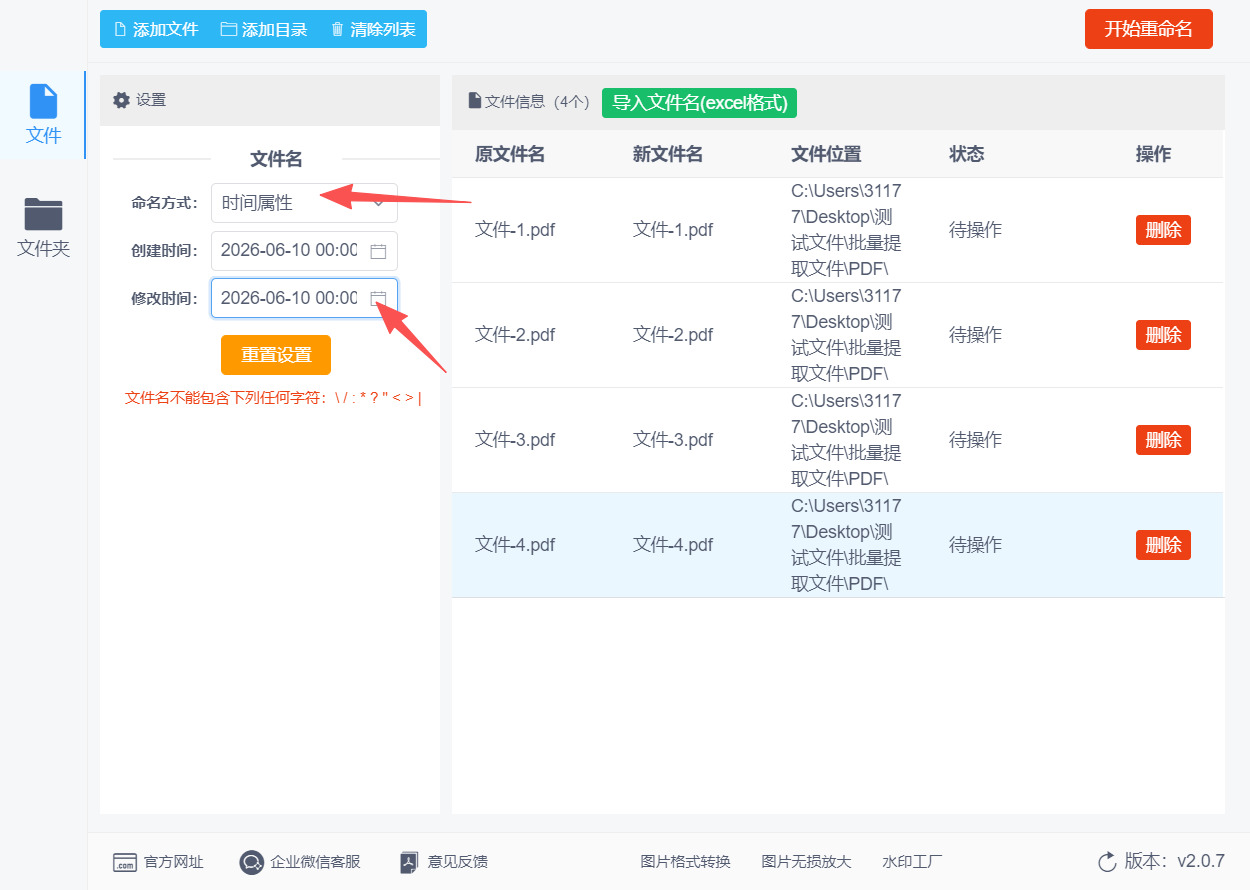1250x890 pixels.
Task: Add a directory with 添加目录
Action: (x=264, y=29)
